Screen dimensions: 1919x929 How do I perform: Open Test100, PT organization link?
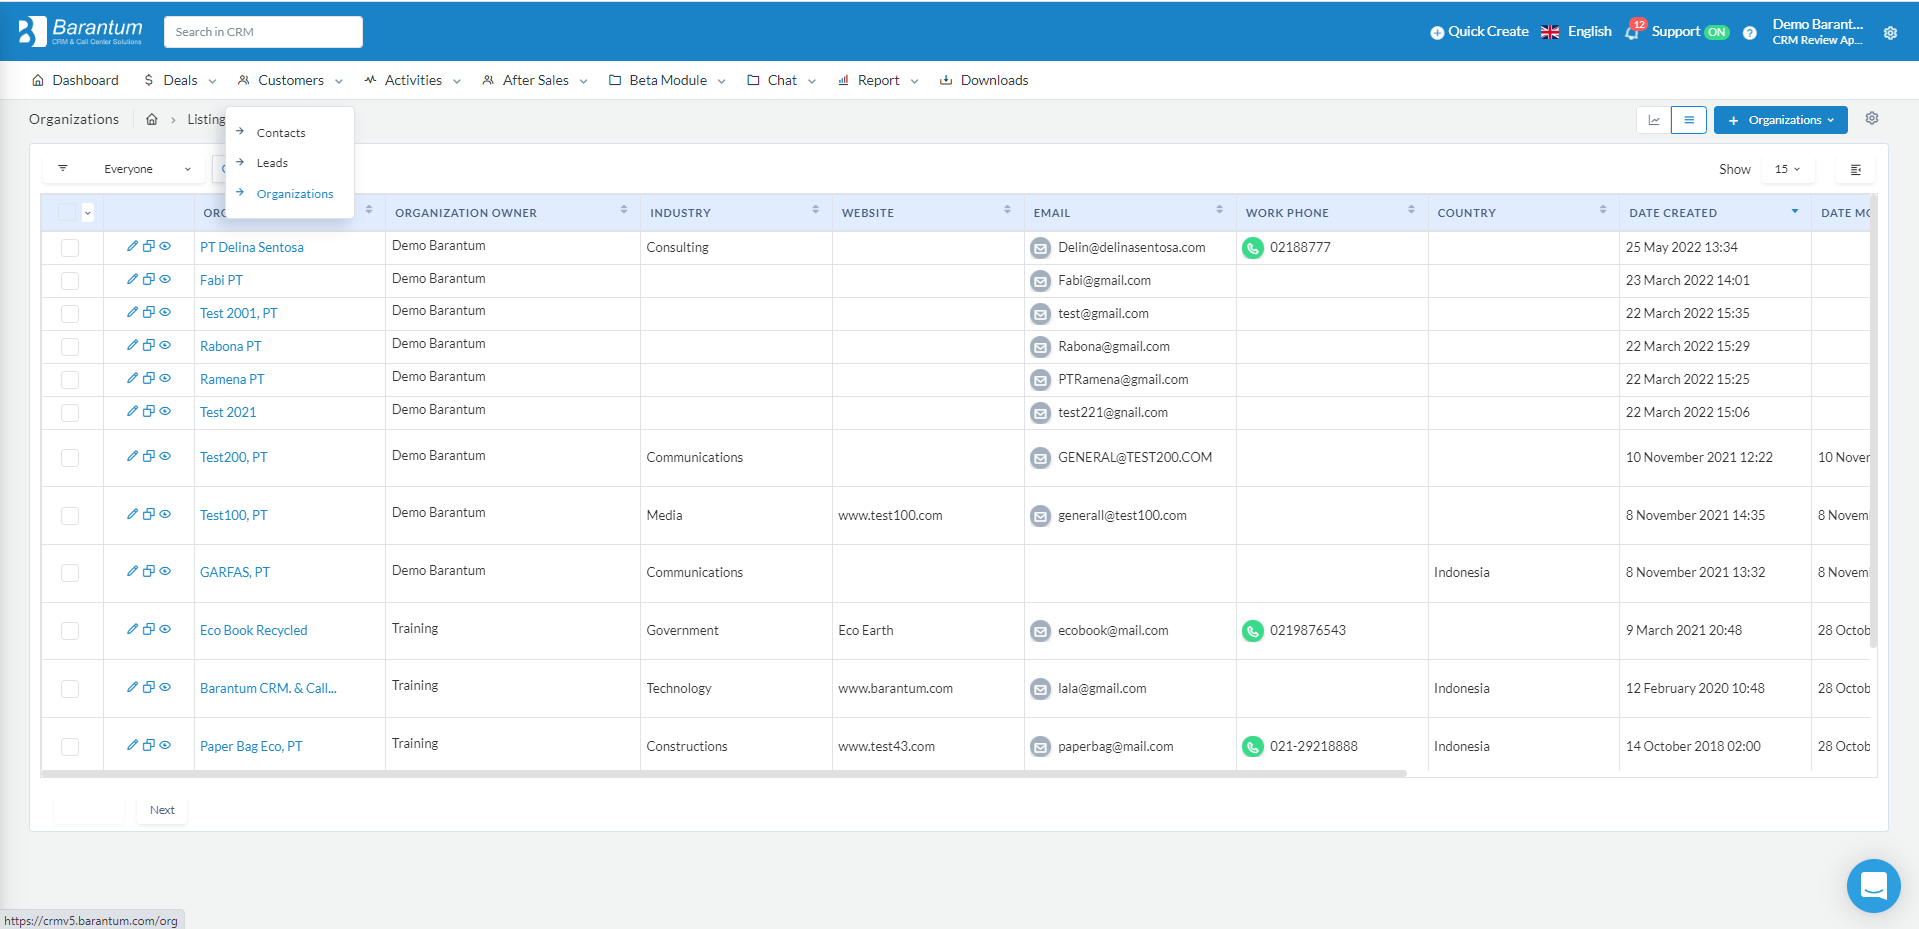[234, 516]
